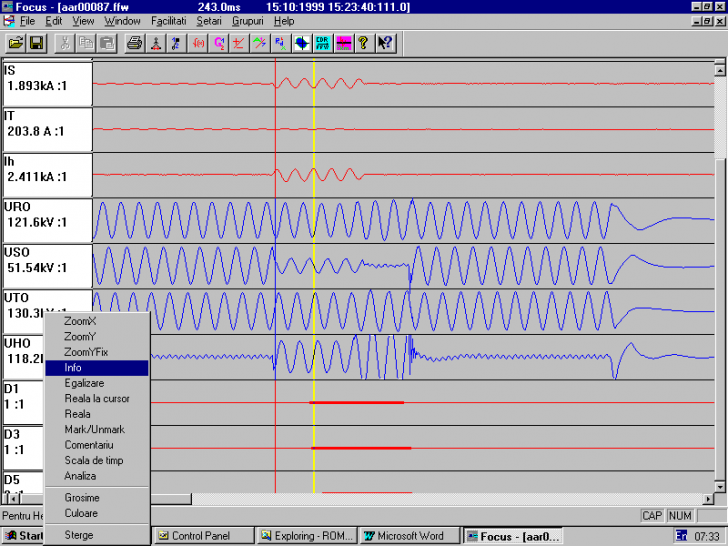
Task: Click the Open file toolbar icon
Action: 16,43
